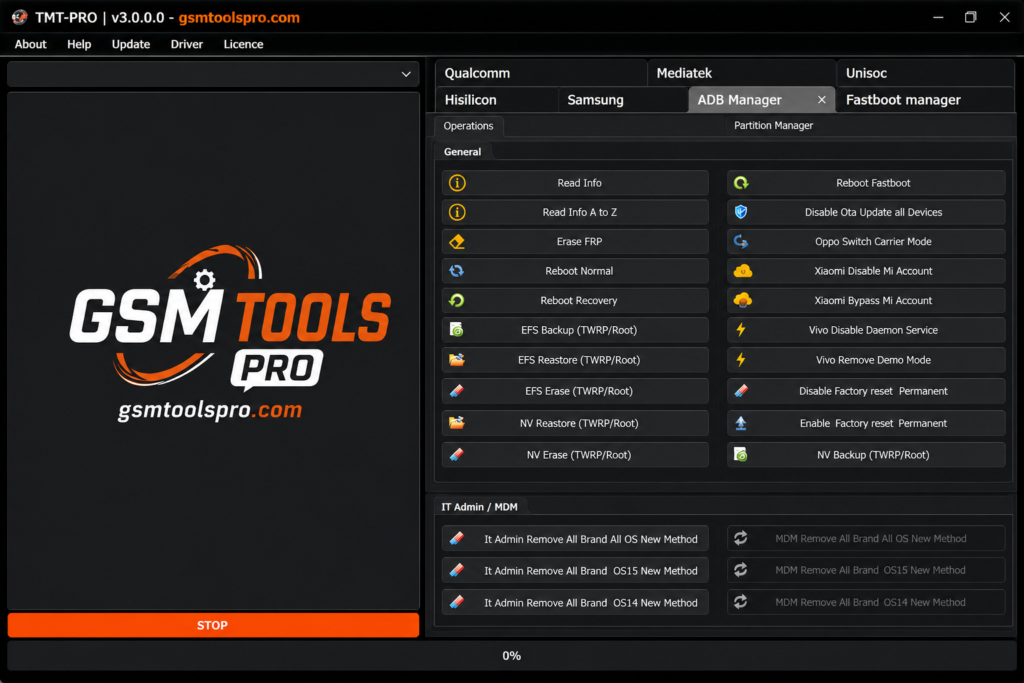This screenshot has width=1024, height=683.
Task: Click the lightning icon beside Vivo Remove Demo Mode
Action: (741, 360)
